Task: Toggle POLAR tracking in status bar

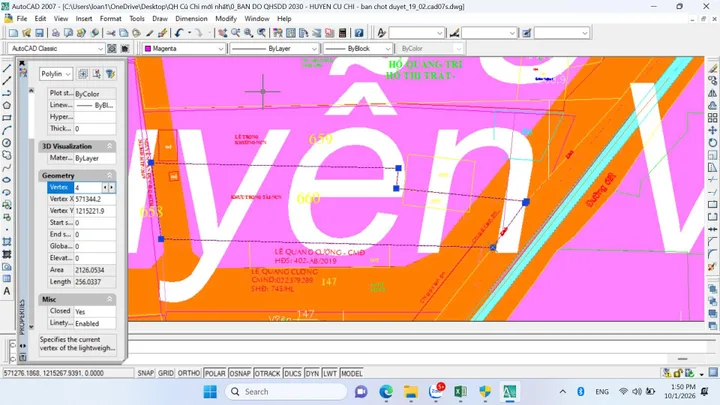Action: tap(215, 373)
